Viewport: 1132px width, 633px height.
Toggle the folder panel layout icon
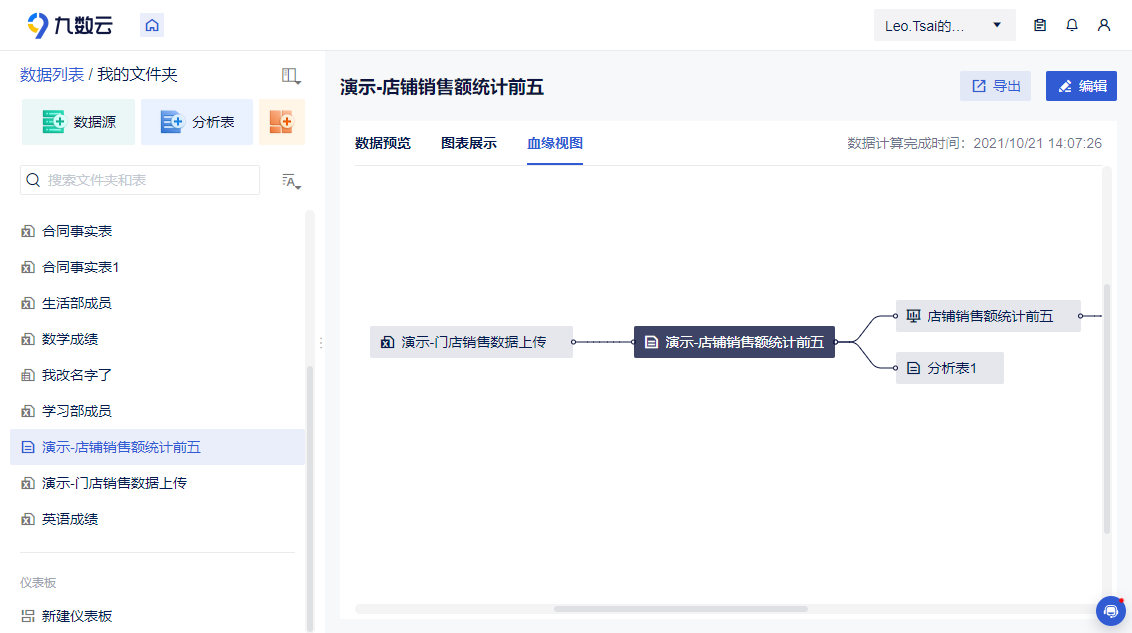[290, 75]
